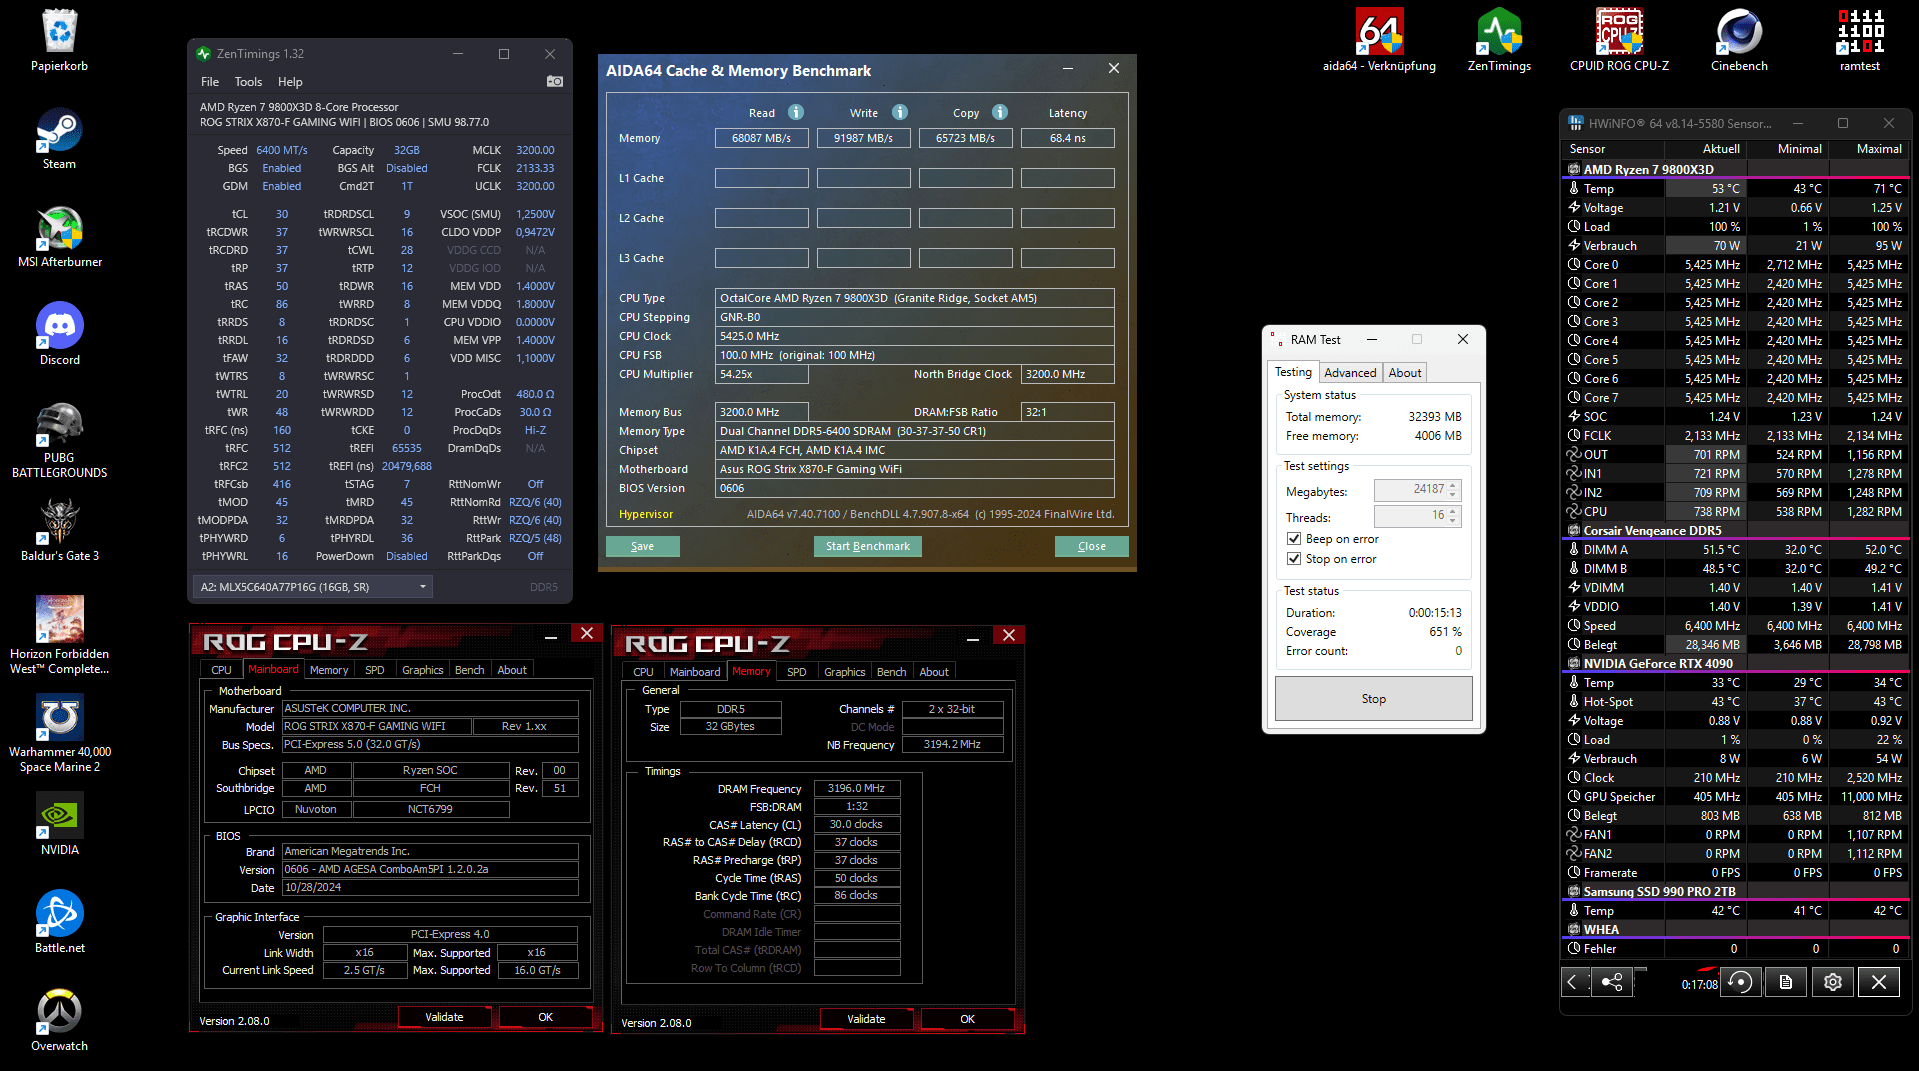1919x1071 pixels.
Task: Click the info icon next to Write
Action: click(900, 112)
